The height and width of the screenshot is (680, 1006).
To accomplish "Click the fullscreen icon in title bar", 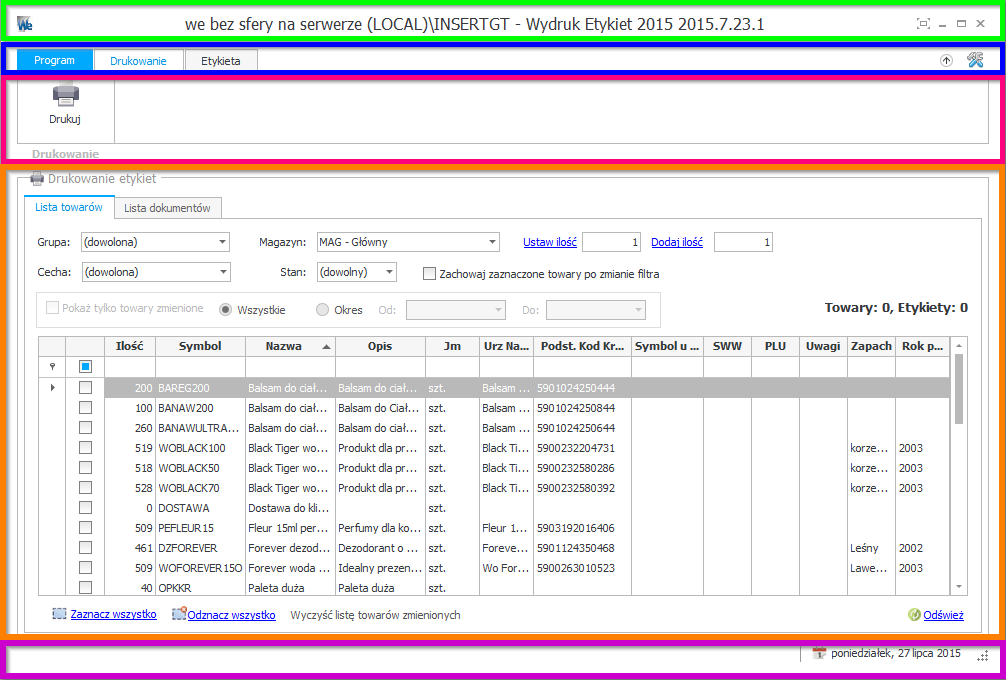I will click(x=923, y=24).
